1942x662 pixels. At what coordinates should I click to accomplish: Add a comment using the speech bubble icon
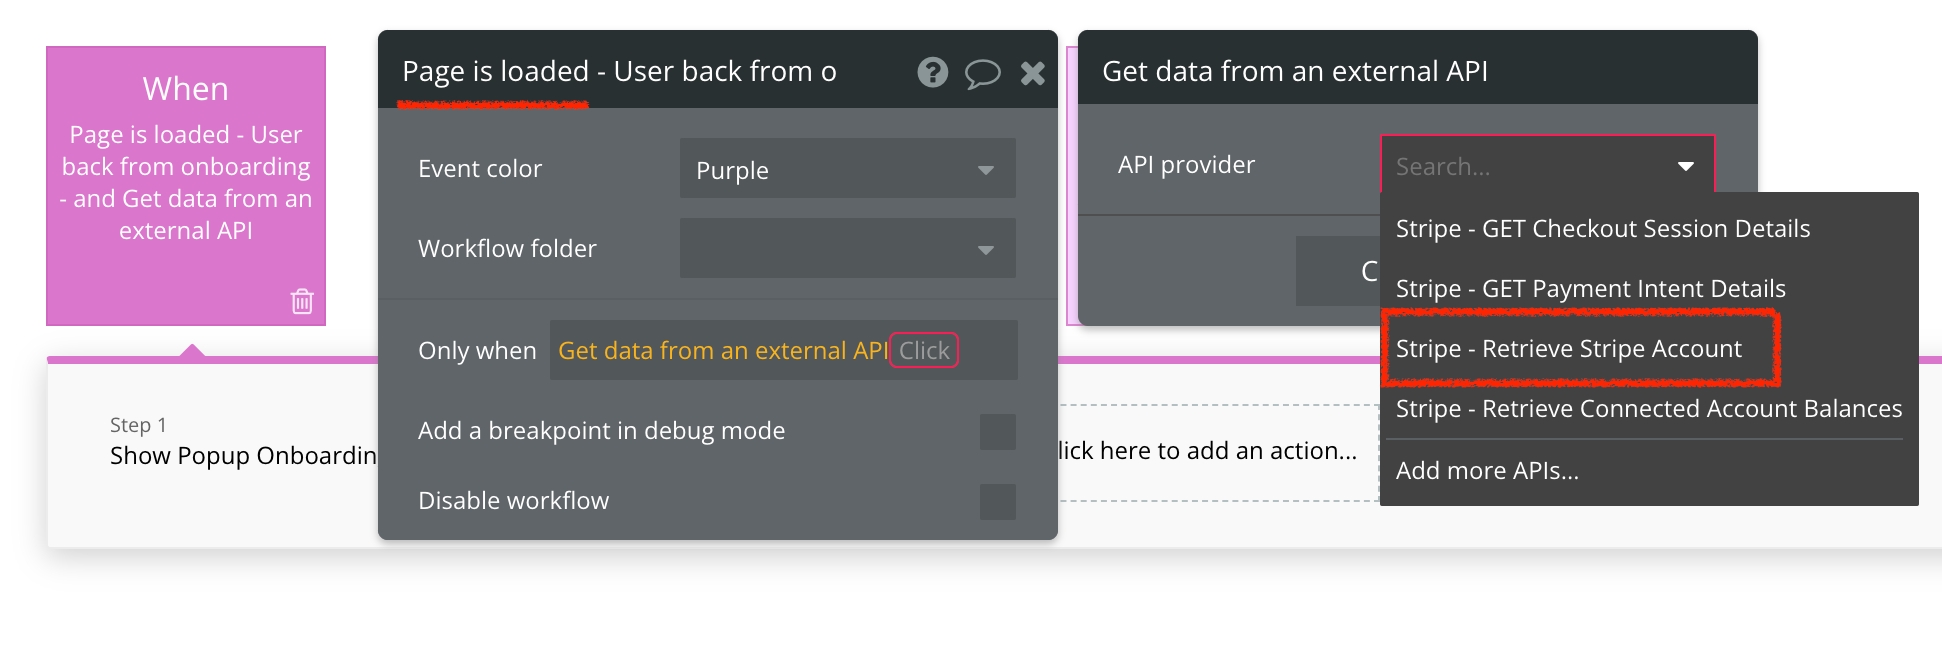click(x=983, y=72)
